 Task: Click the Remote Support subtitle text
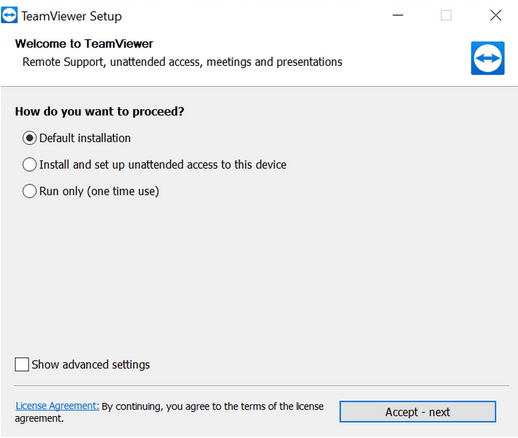point(182,62)
